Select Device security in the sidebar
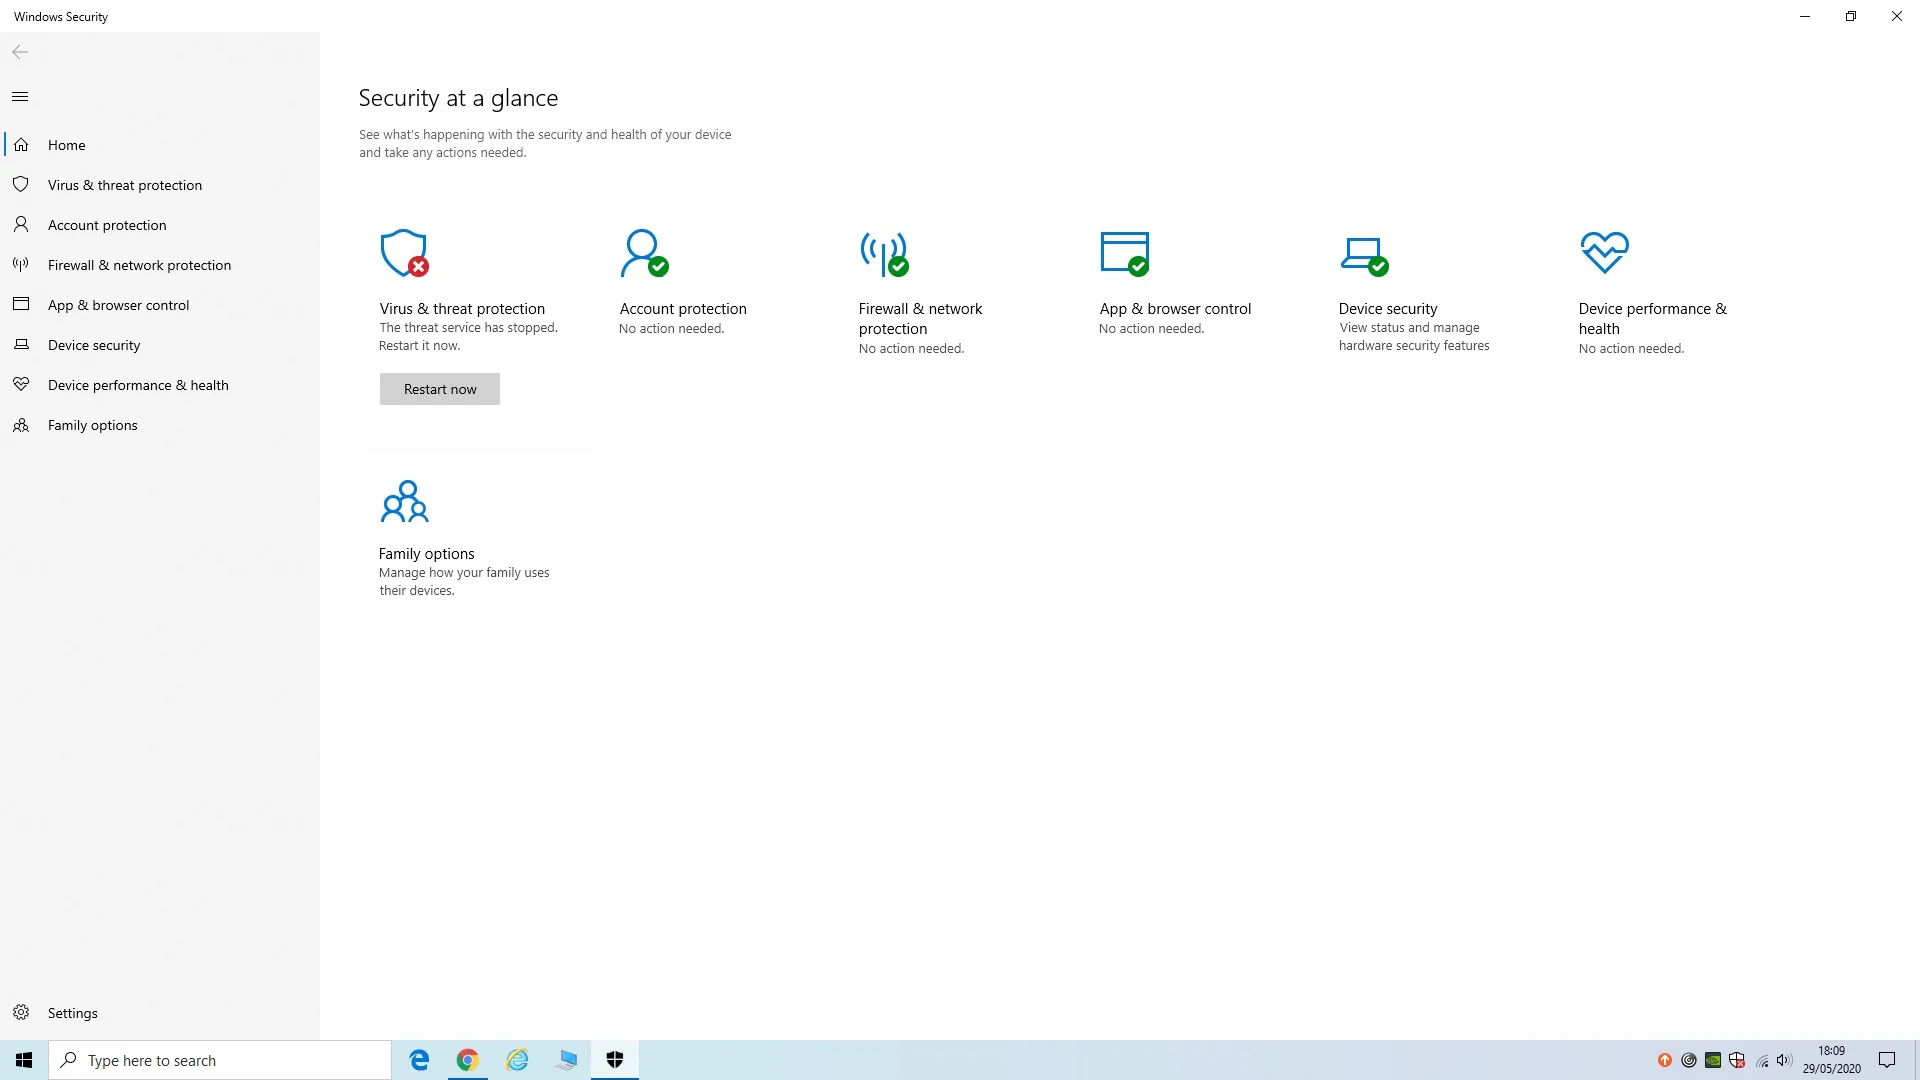Screen dimensions: 1920x1080 pyautogui.click(x=160, y=345)
